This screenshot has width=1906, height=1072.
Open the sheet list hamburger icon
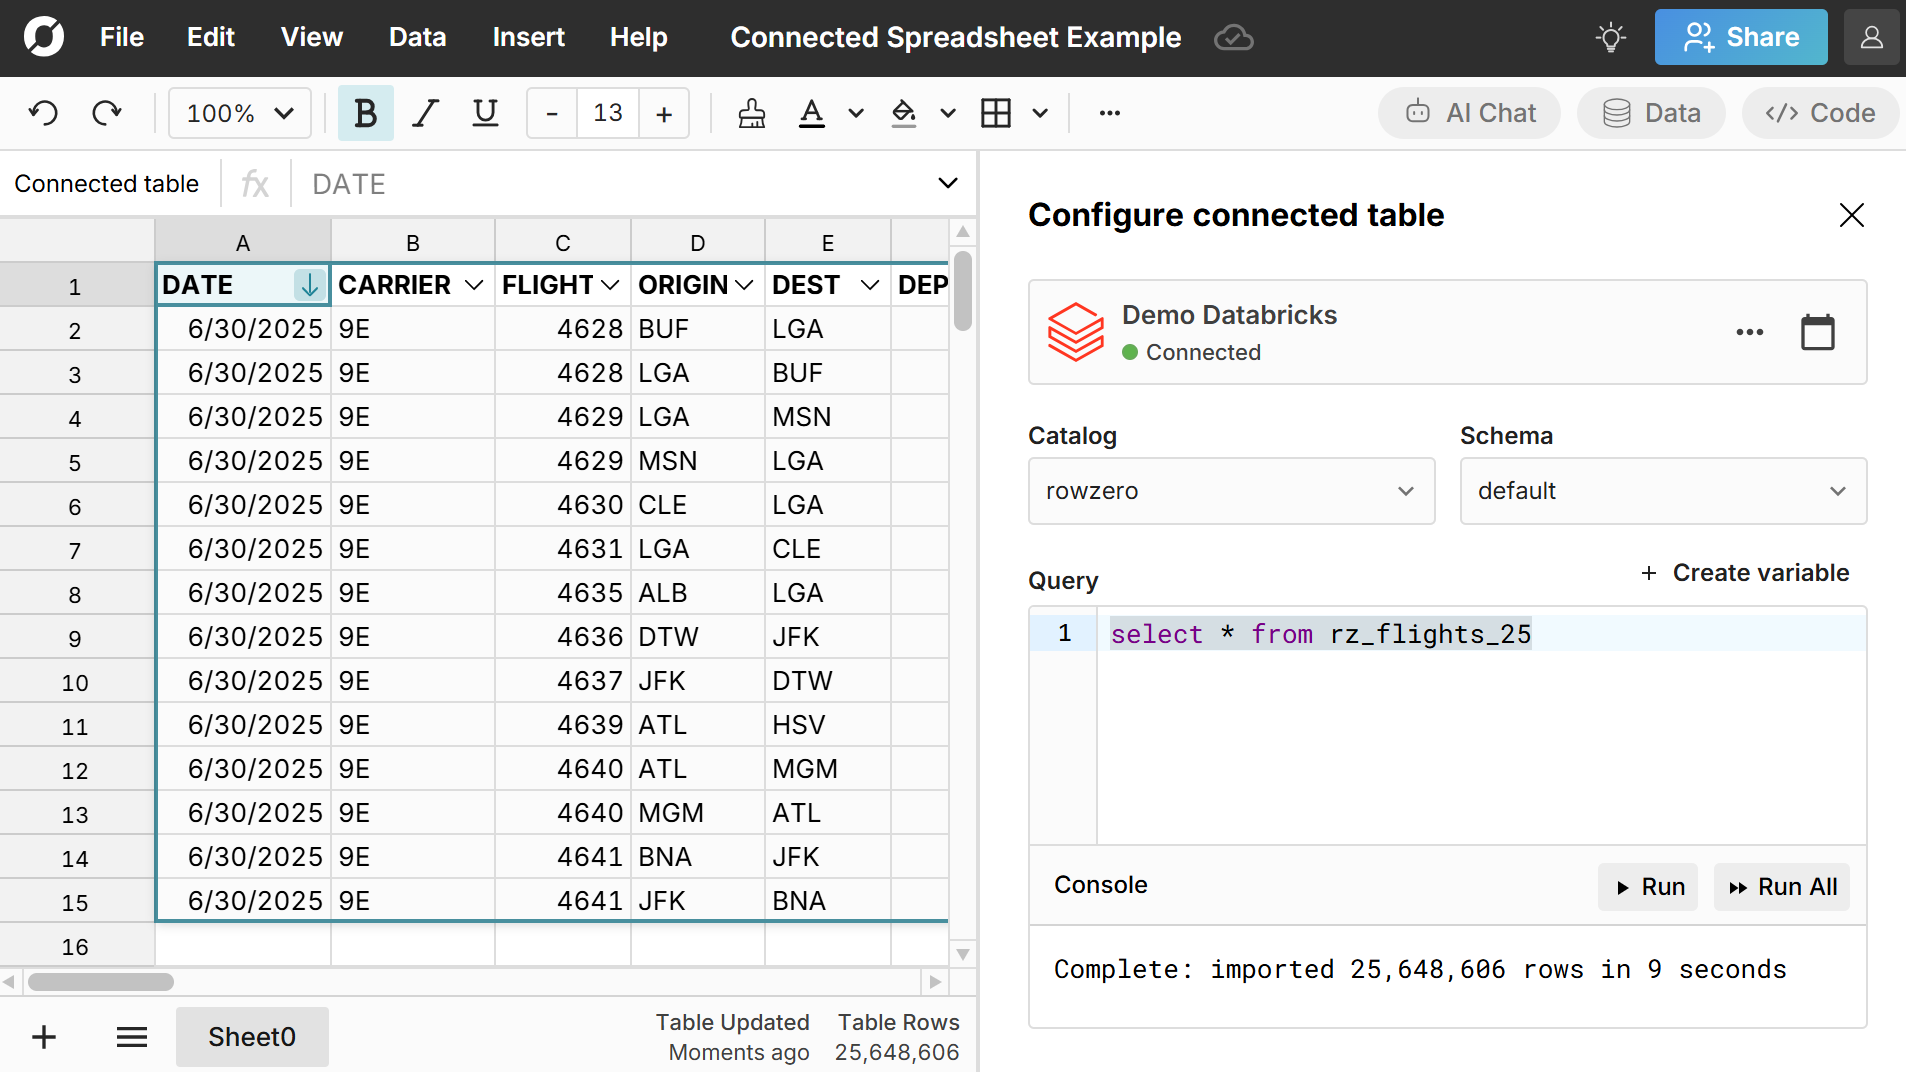point(131,1037)
